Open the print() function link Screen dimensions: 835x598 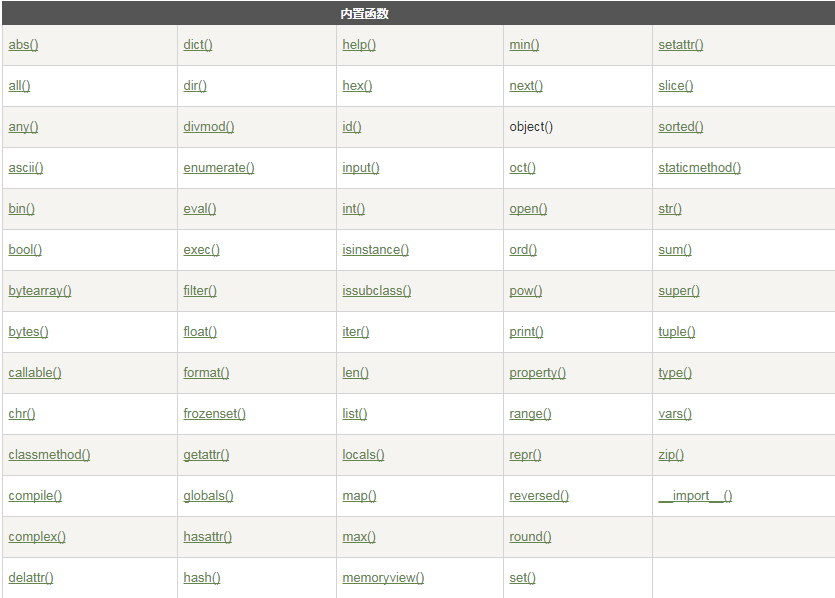click(x=526, y=332)
